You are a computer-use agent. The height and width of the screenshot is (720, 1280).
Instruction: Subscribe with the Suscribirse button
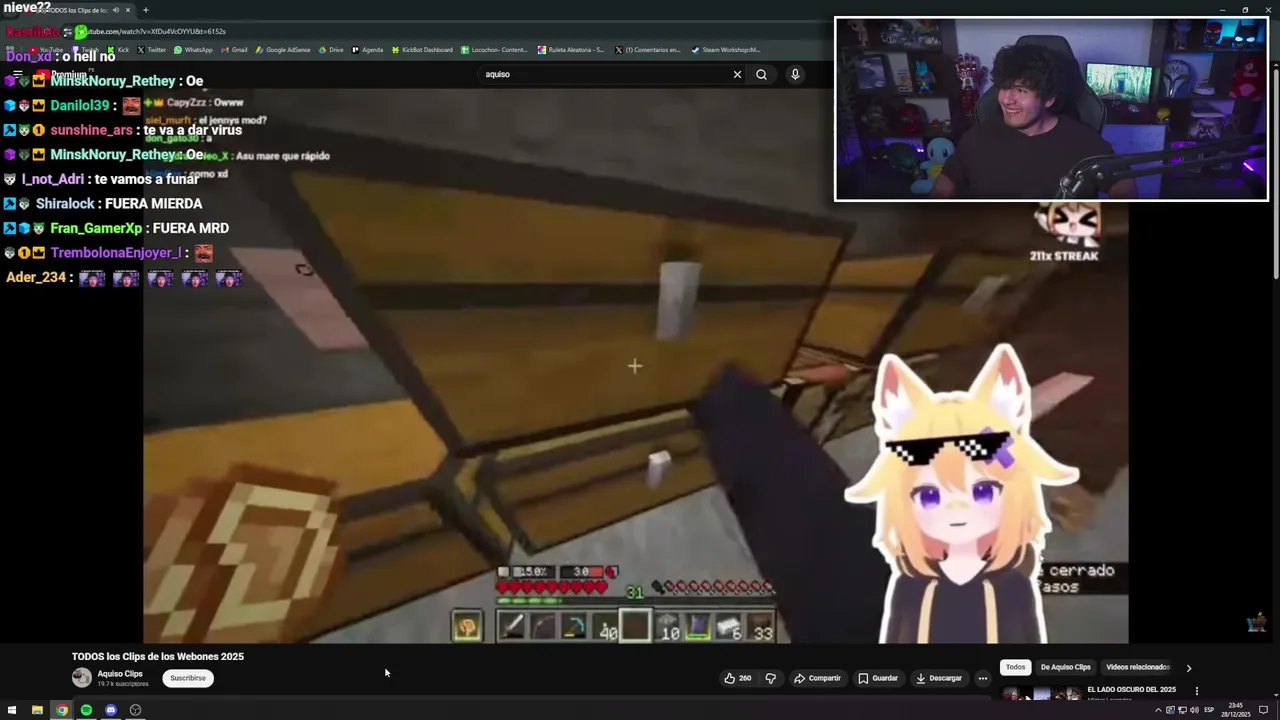[x=187, y=678]
